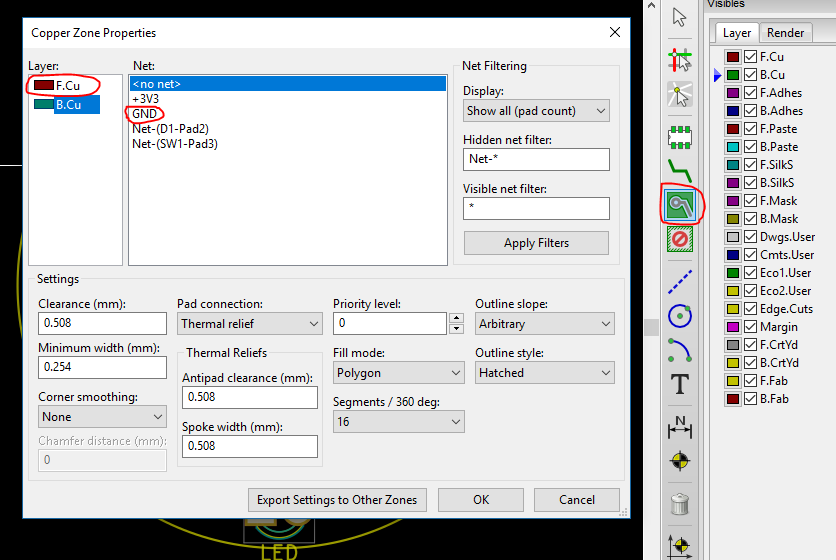
Task: Open the Pad connection dropdown
Action: tap(250, 324)
